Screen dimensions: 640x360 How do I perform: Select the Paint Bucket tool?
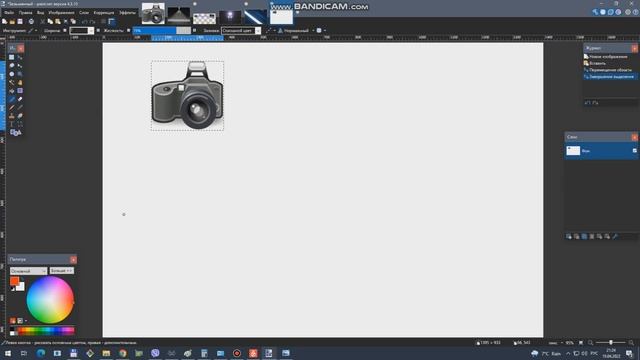pyautogui.click(x=11, y=91)
